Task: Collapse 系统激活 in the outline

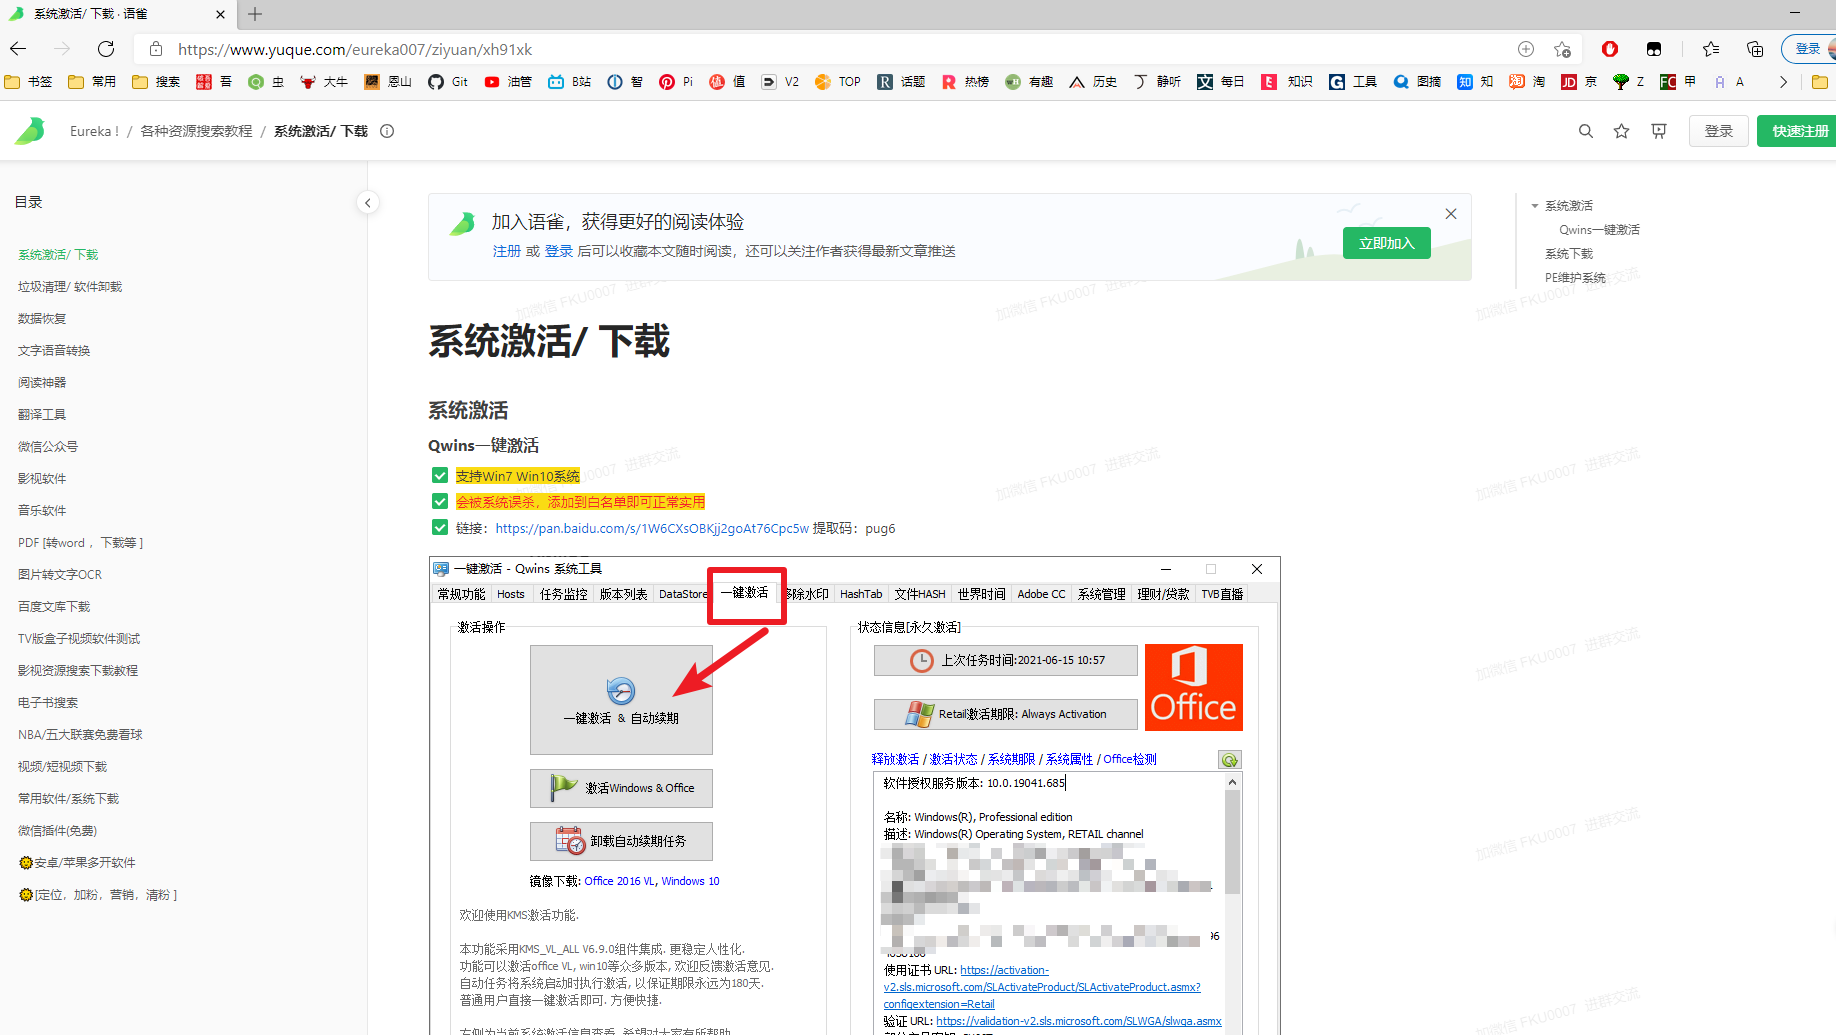Action: [1535, 206]
